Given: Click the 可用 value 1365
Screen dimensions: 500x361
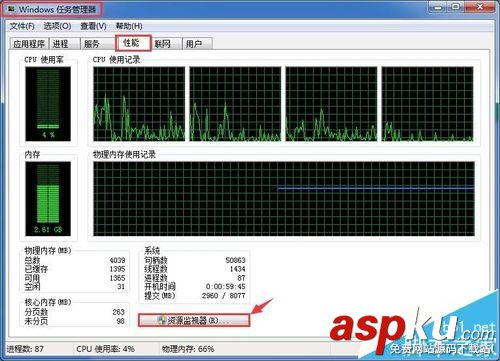Looking at the screenshot, I should (117, 278).
